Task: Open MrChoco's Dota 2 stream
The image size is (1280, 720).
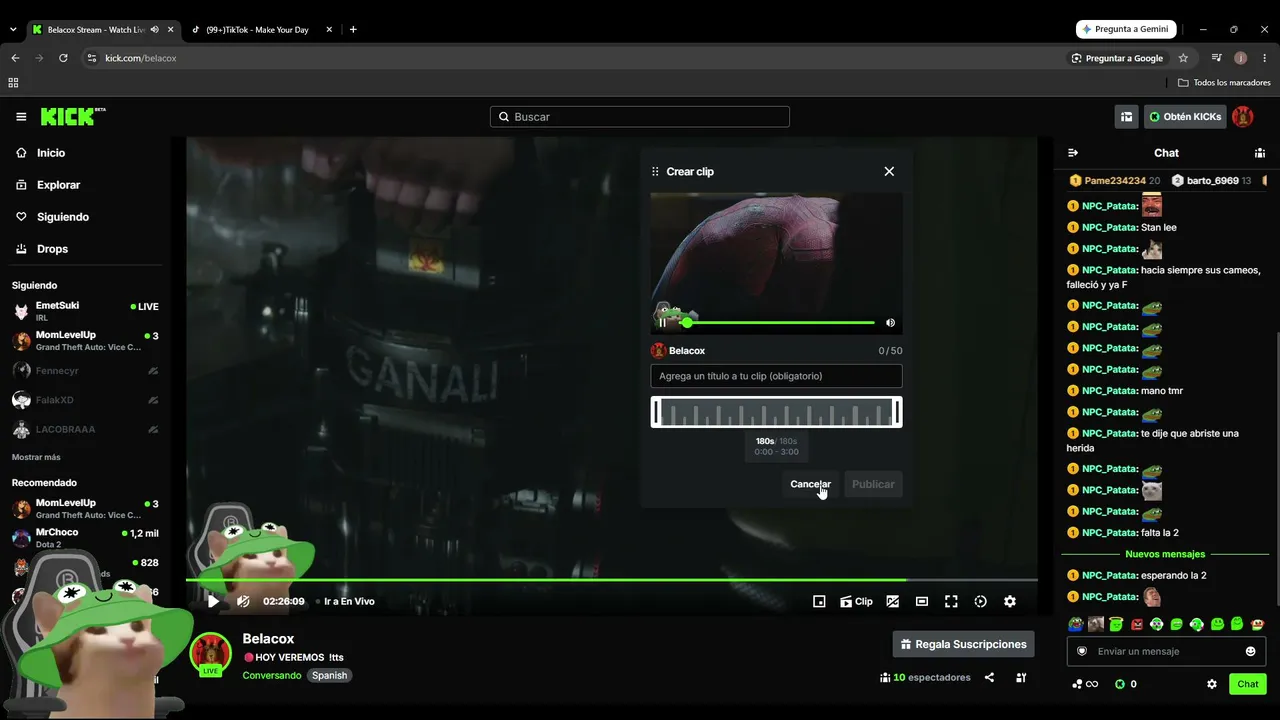Action: coord(86,538)
